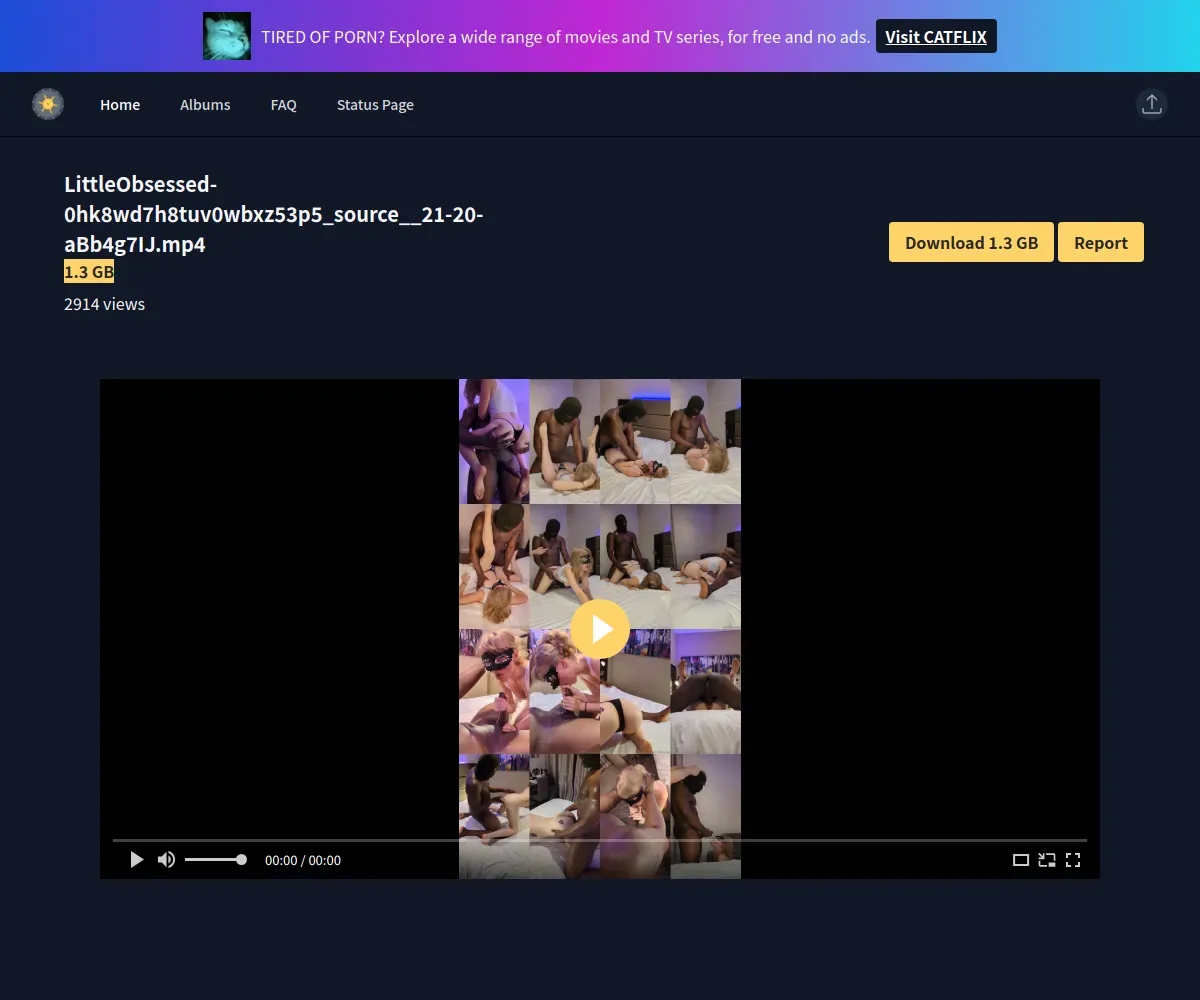
Task: Go to the Home menu item
Action: (120, 105)
